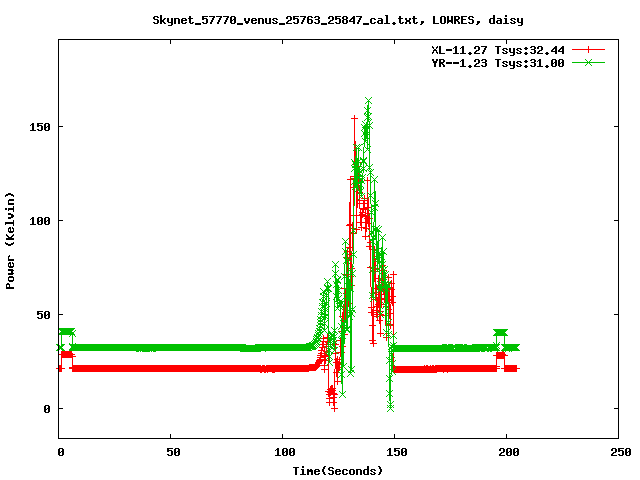Click the Time(Seconds) x-axis label
The height and width of the screenshot is (480, 640).
click(338, 471)
